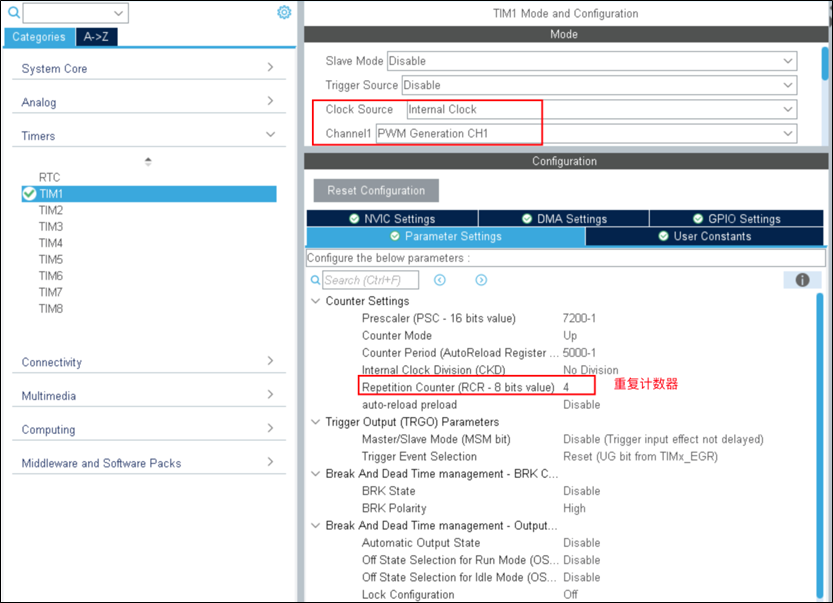
Task: Collapse the Counter Settings group
Action: coord(314,301)
